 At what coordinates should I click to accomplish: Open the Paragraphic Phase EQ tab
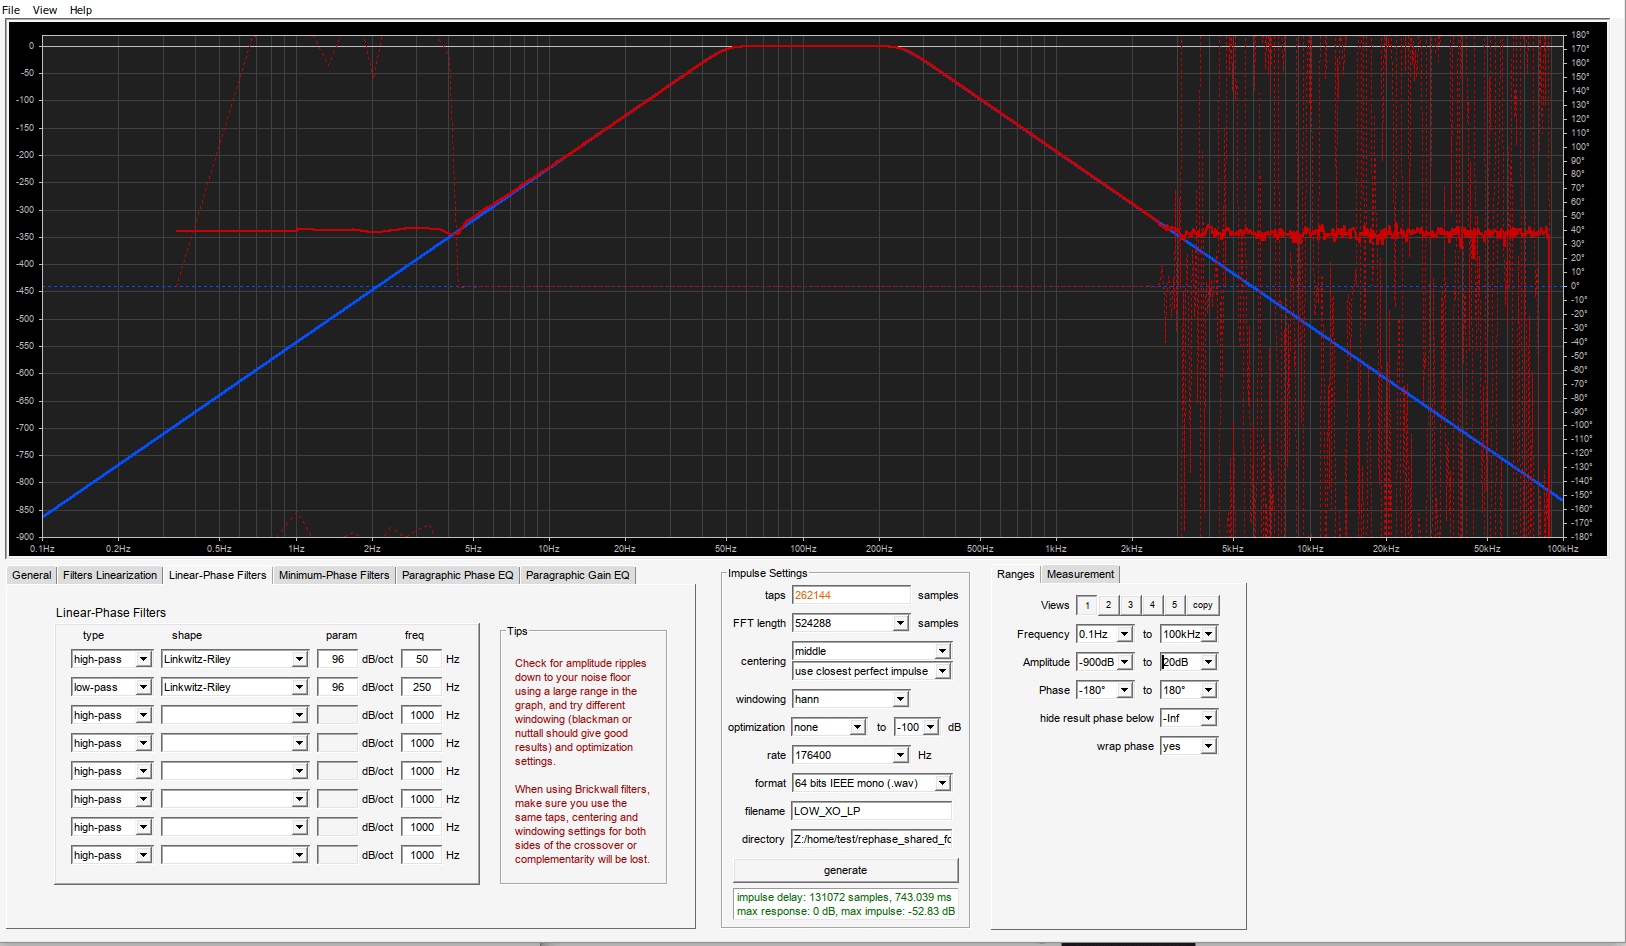457,575
